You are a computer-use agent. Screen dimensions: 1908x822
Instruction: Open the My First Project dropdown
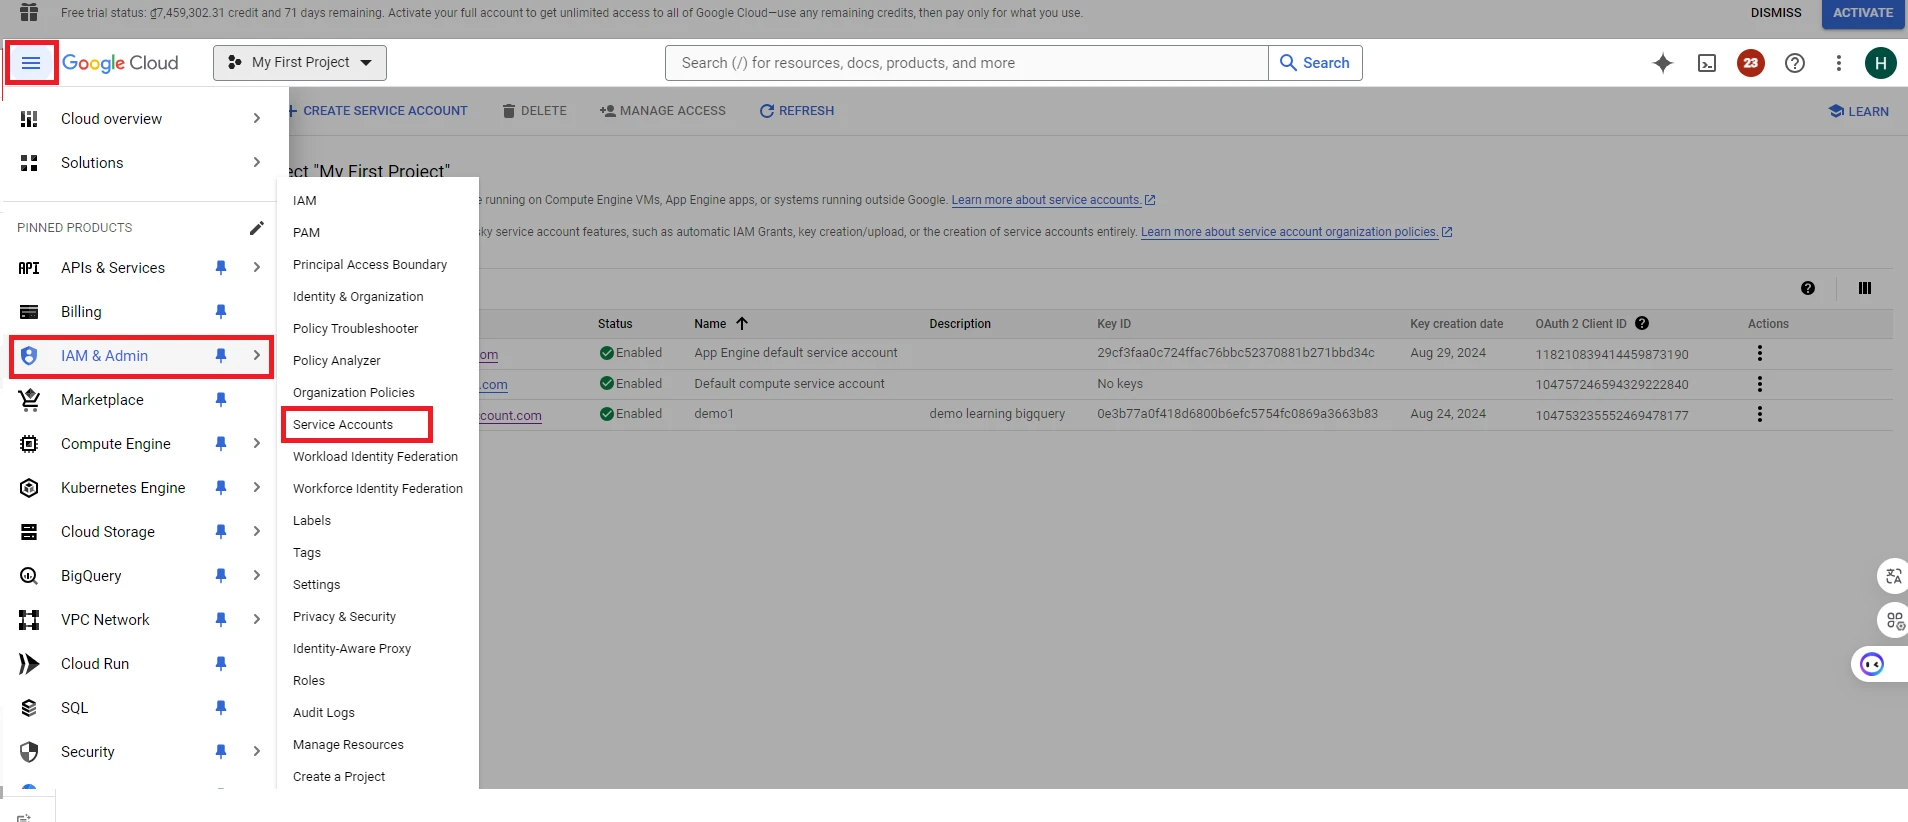300,63
